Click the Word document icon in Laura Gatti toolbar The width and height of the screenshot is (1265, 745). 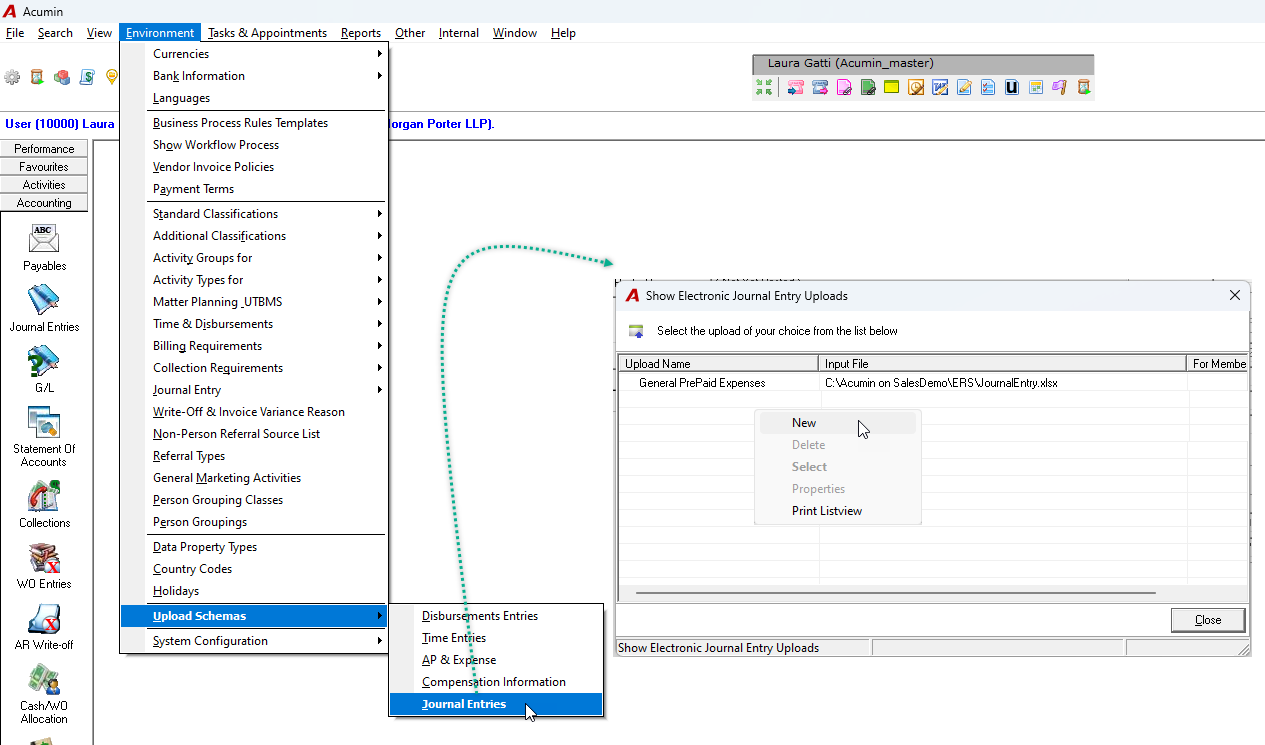click(x=940, y=88)
